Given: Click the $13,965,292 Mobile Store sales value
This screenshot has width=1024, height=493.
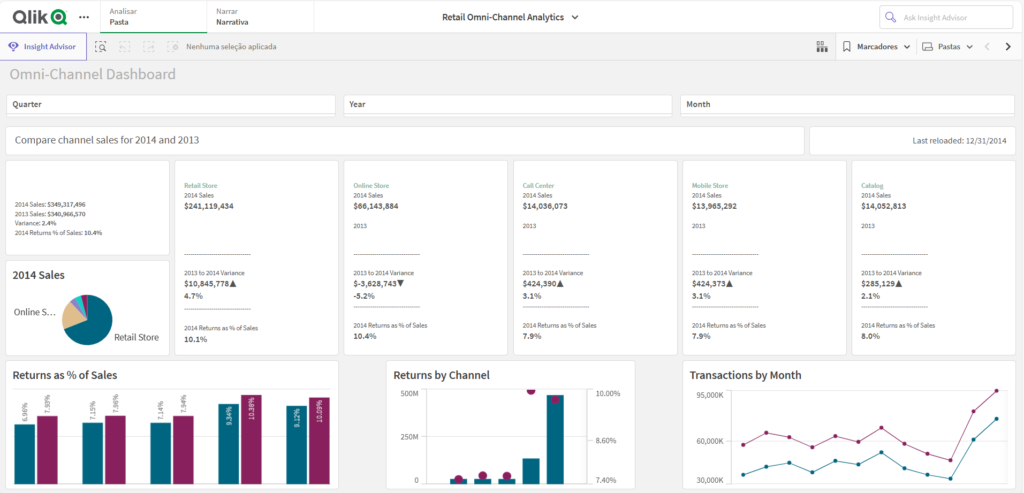Looking at the screenshot, I should [714, 206].
